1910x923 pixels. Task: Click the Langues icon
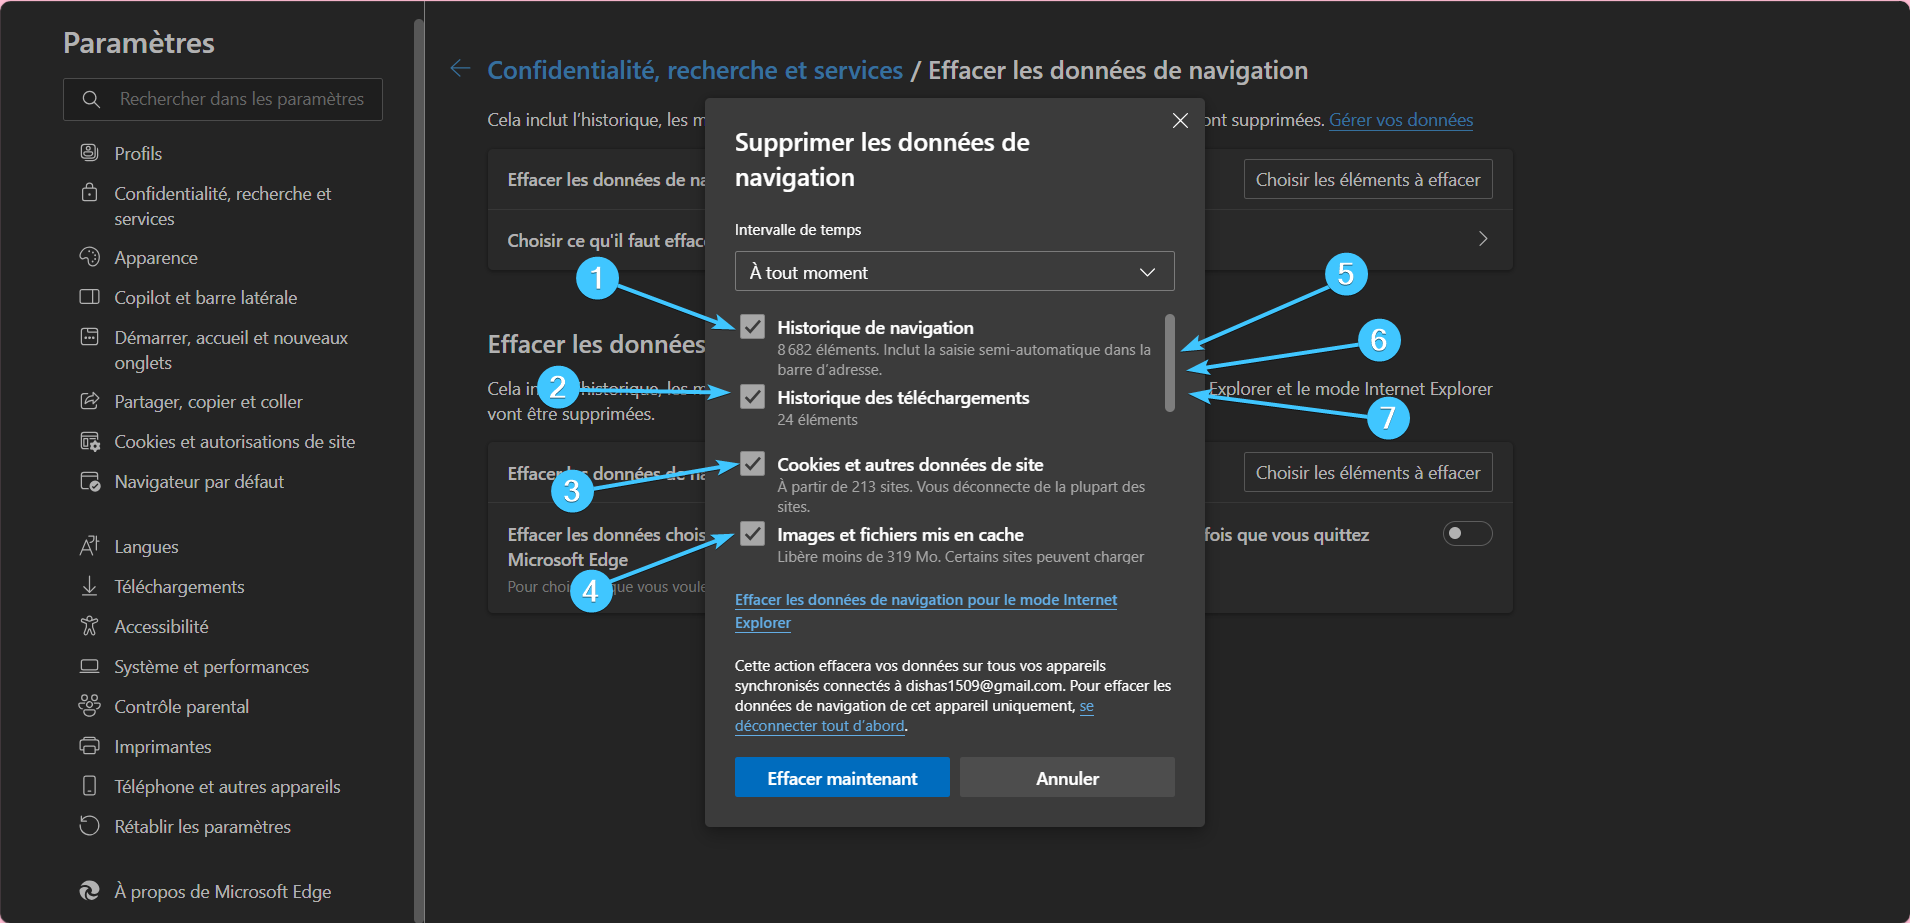pos(90,546)
